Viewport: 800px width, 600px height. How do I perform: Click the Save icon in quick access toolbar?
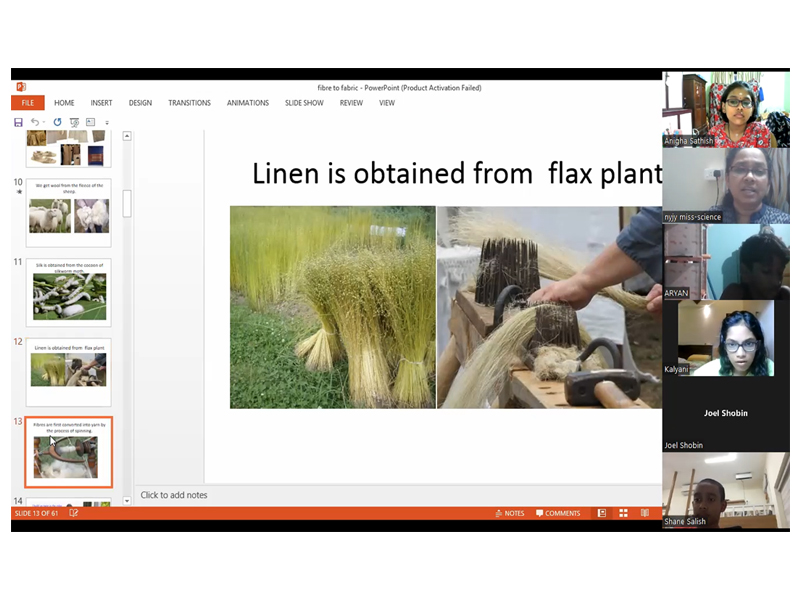tap(18, 122)
